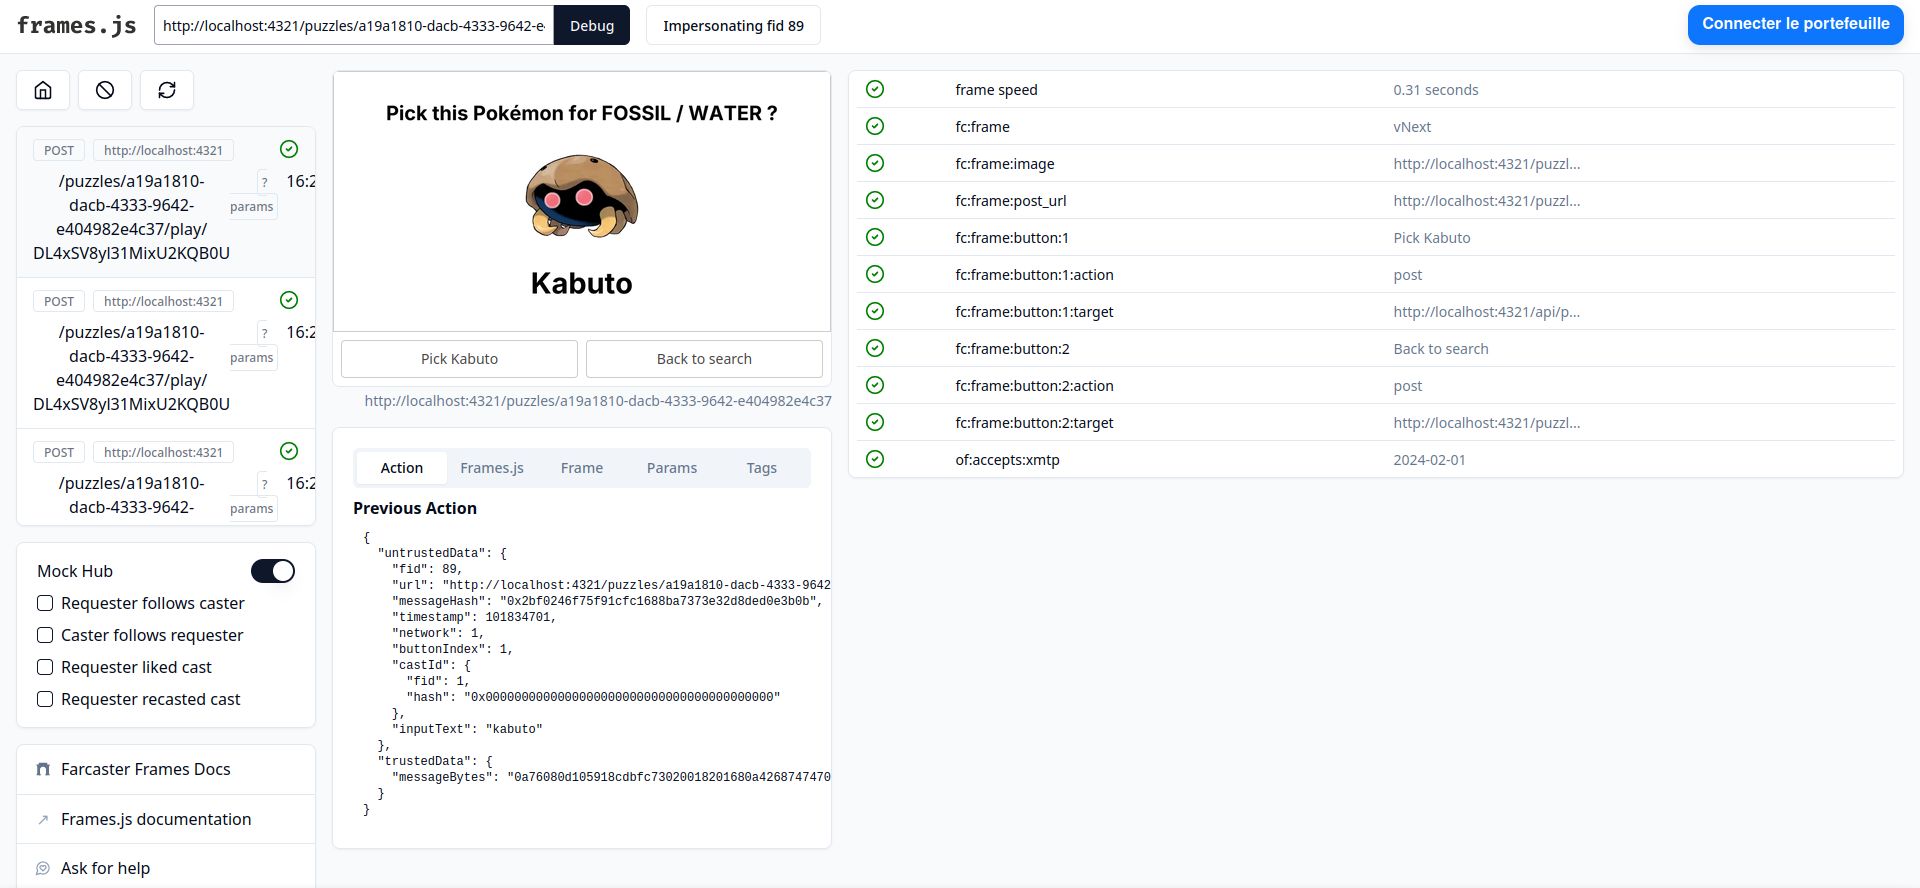Click the check icon for fc:frame:button:1
The width and height of the screenshot is (1920, 888).
point(875,237)
